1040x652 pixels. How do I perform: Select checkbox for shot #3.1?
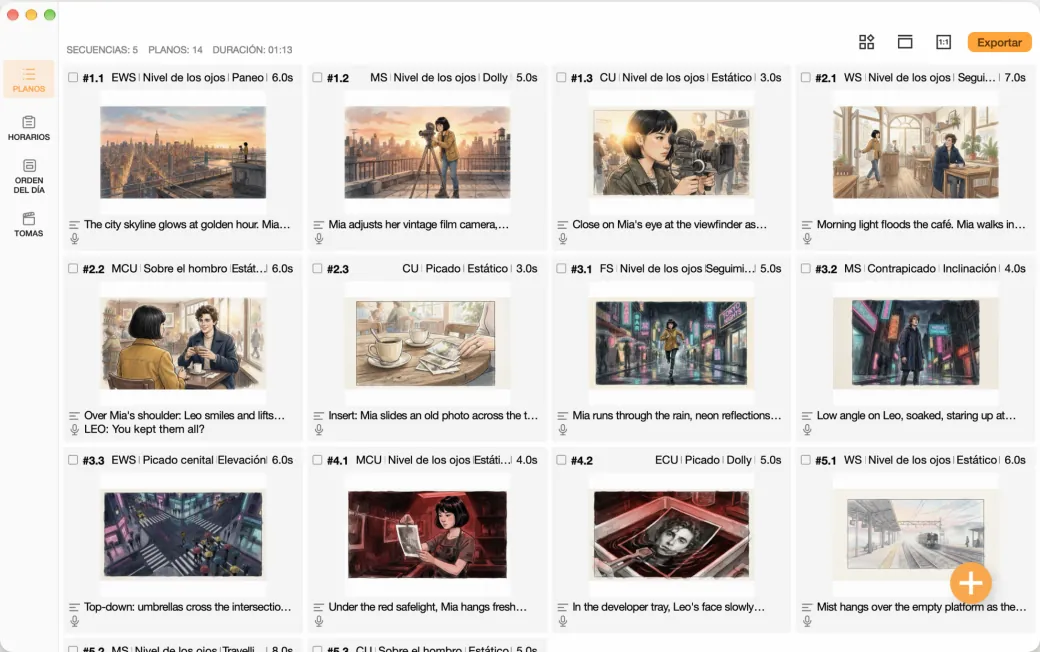[561, 269]
